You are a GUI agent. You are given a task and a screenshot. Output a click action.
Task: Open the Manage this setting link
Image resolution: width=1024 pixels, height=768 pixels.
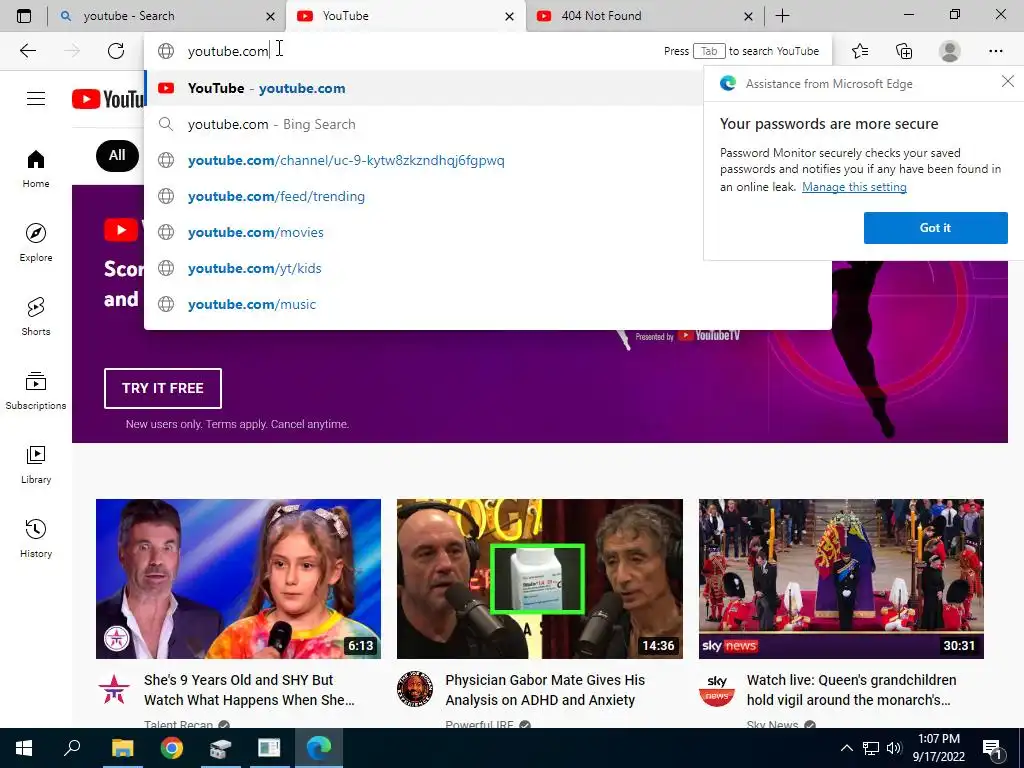(854, 187)
